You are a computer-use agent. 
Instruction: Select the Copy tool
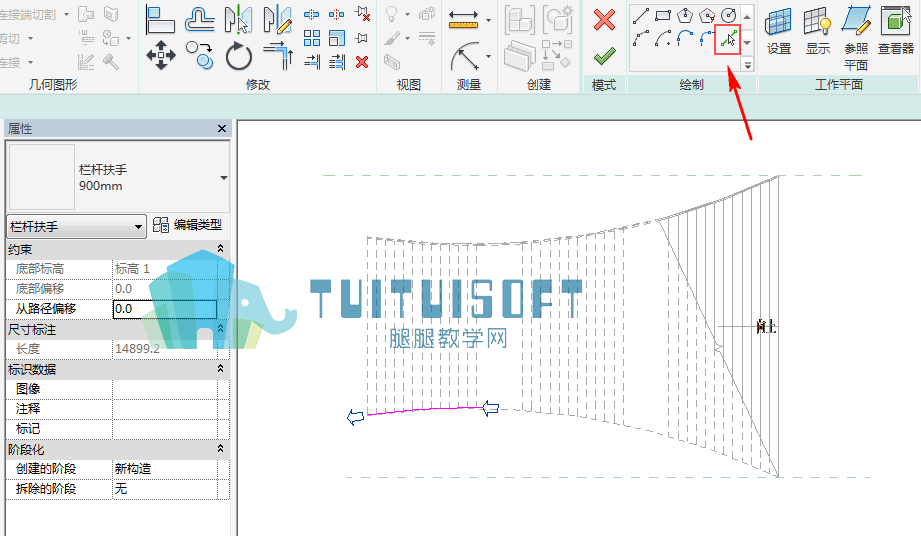(200, 56)
